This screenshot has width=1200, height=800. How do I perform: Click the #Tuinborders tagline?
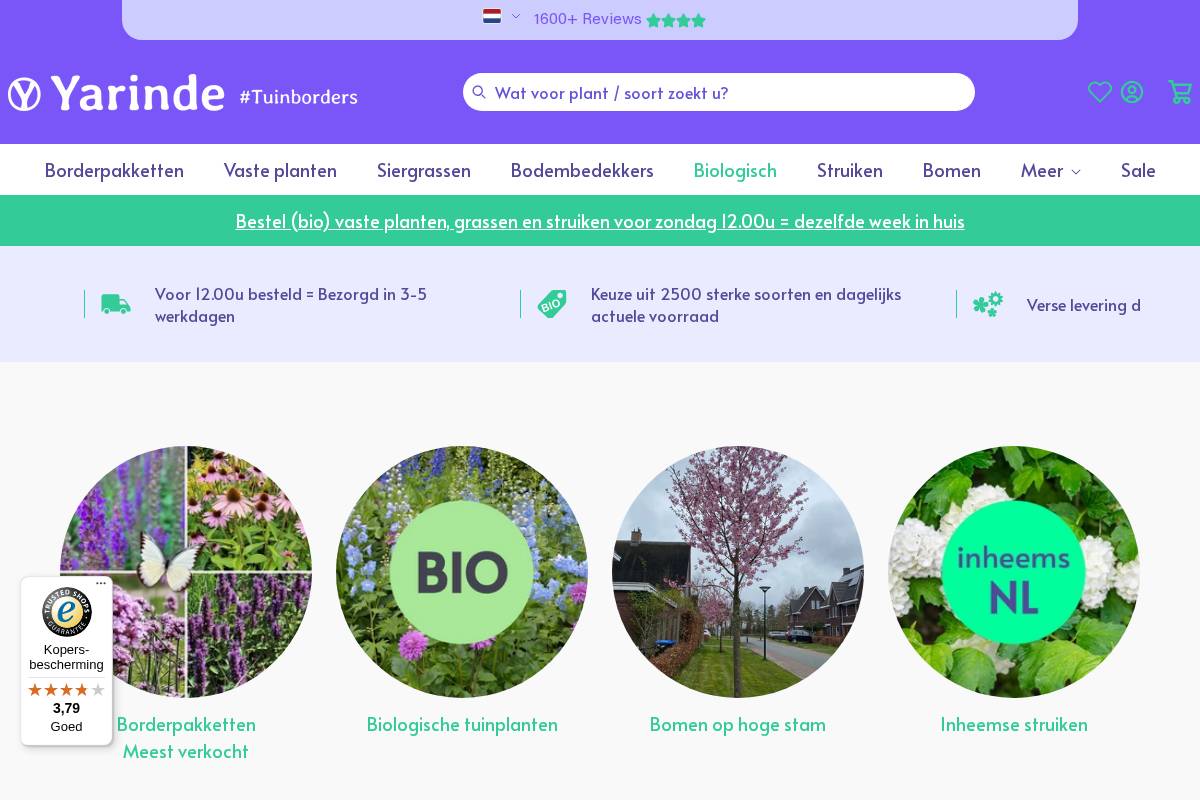coord(299,96)
